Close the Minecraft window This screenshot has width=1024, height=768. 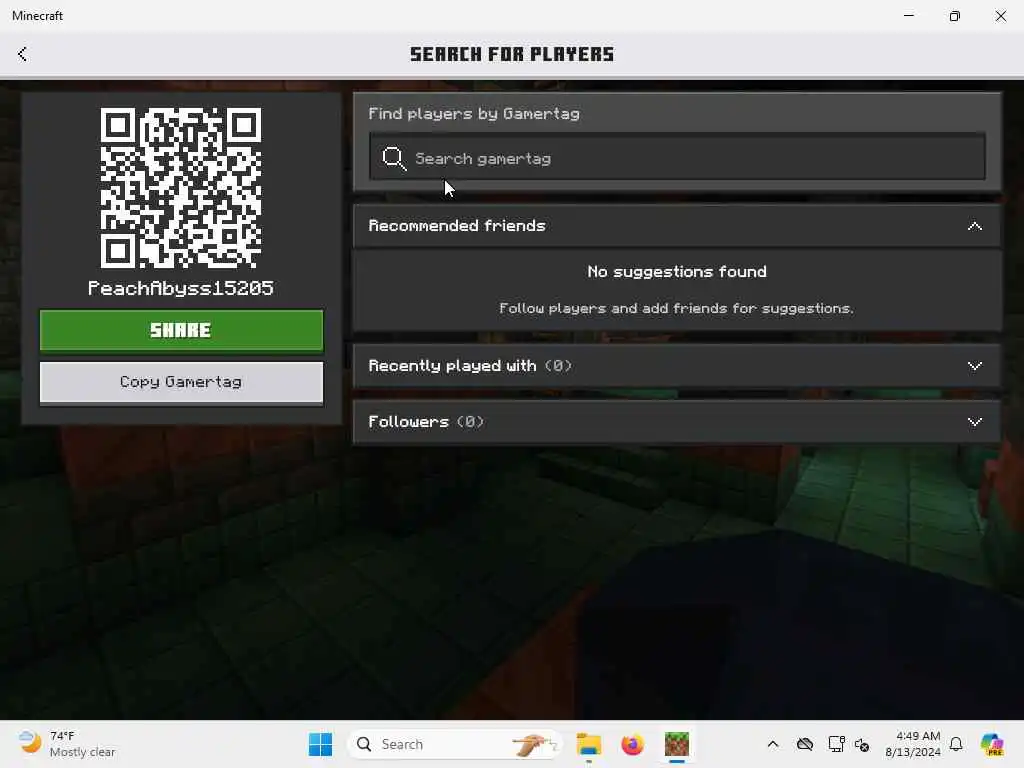click(1000, 16)
